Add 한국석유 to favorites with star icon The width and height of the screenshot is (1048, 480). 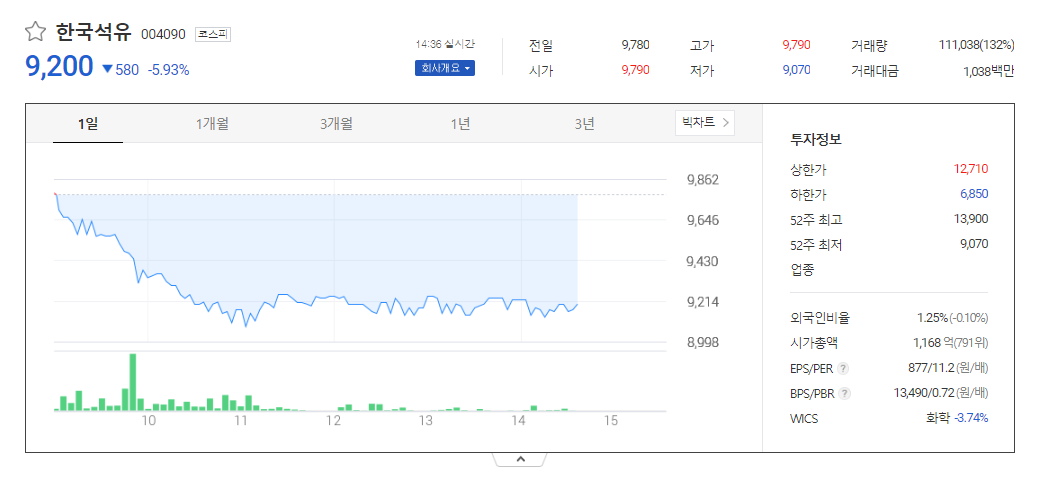pyautogui.click(x=35, y=31)
